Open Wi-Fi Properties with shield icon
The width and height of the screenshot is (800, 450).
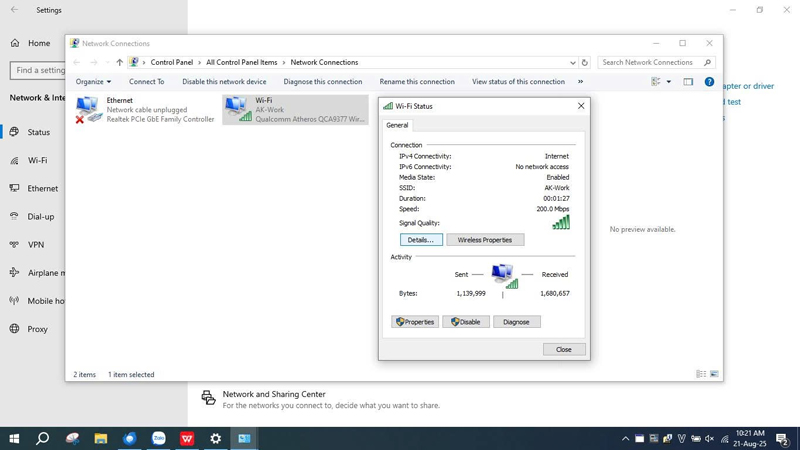(415, 322)
